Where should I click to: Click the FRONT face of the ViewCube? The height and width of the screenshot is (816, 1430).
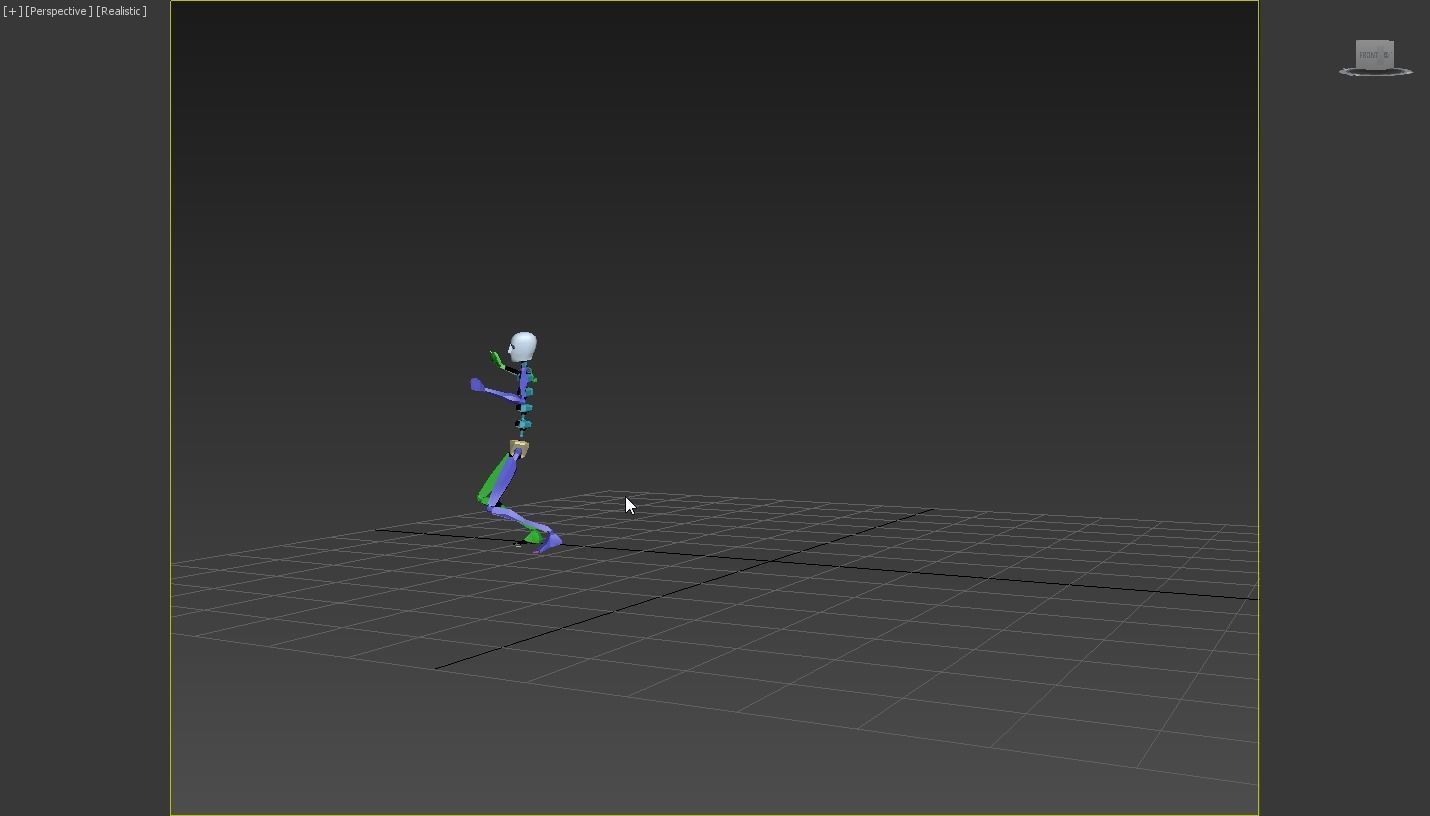pyautogui.click(x=1369, y=55)
